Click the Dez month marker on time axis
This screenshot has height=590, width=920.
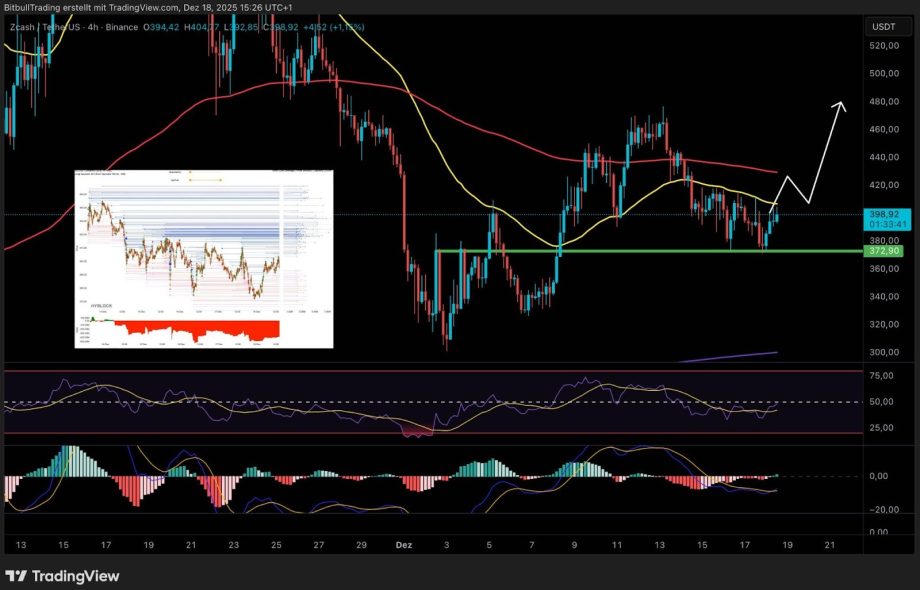pos(404,546)
